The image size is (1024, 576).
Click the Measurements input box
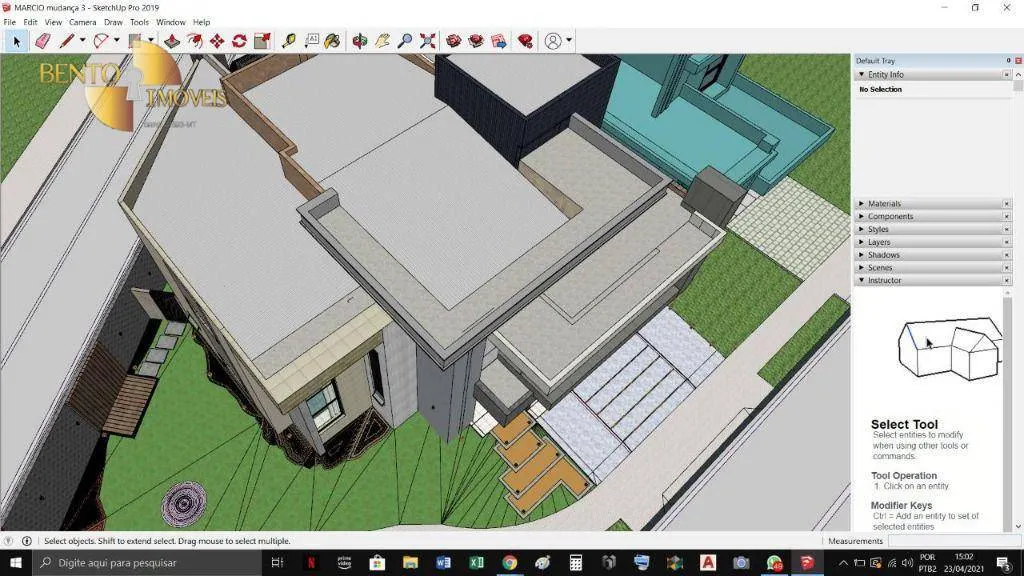pos(955,541)
